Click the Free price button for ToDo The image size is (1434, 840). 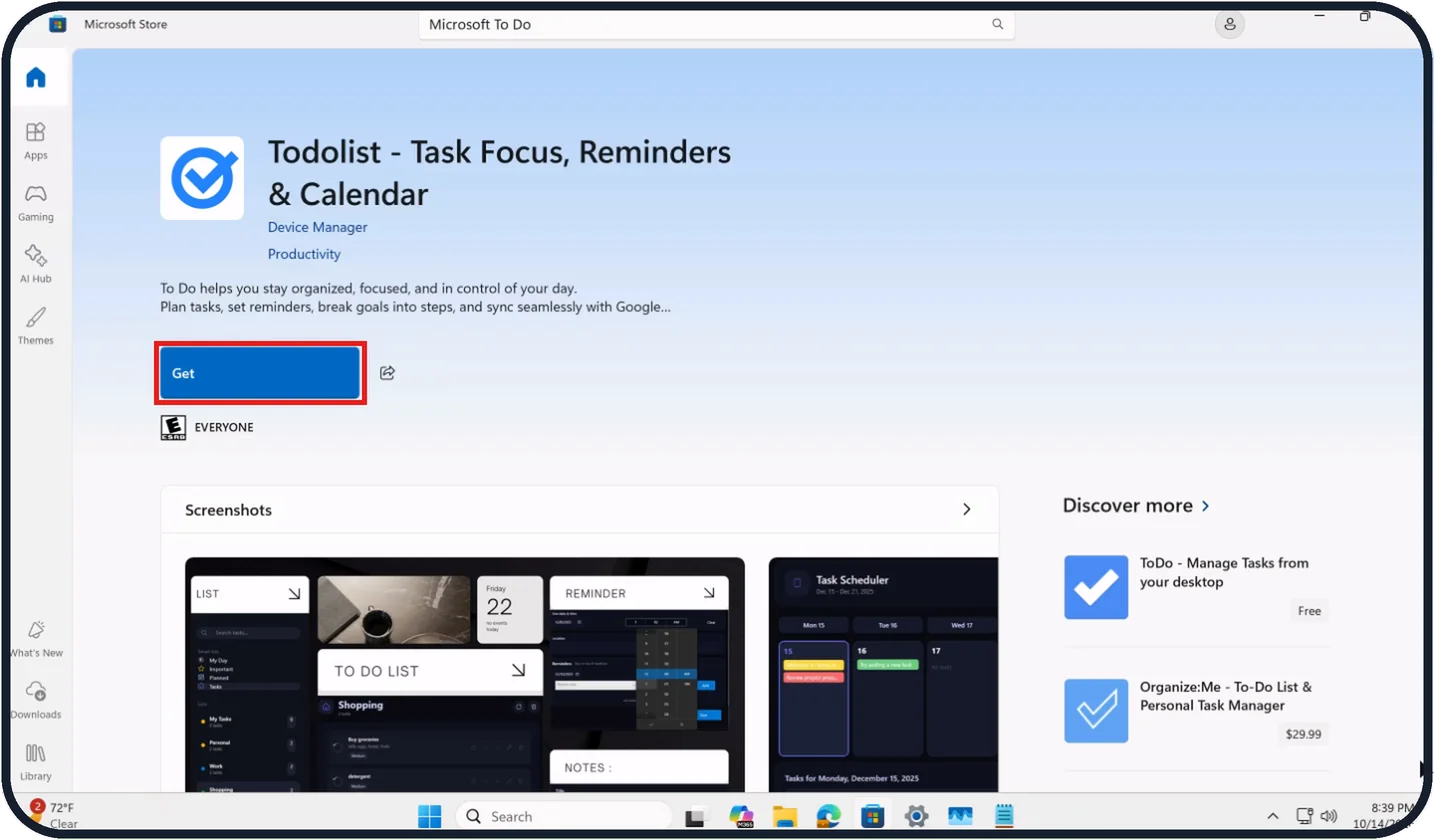1309,611
